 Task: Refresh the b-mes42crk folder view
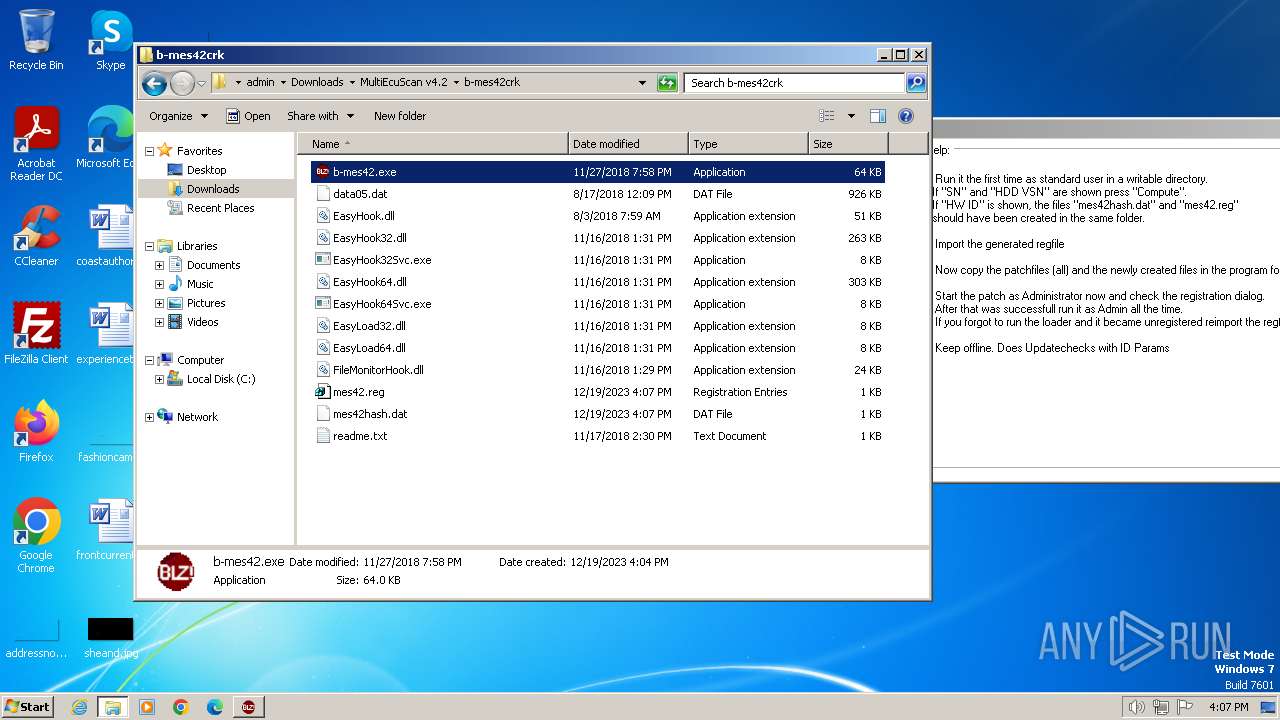(667, 83)
